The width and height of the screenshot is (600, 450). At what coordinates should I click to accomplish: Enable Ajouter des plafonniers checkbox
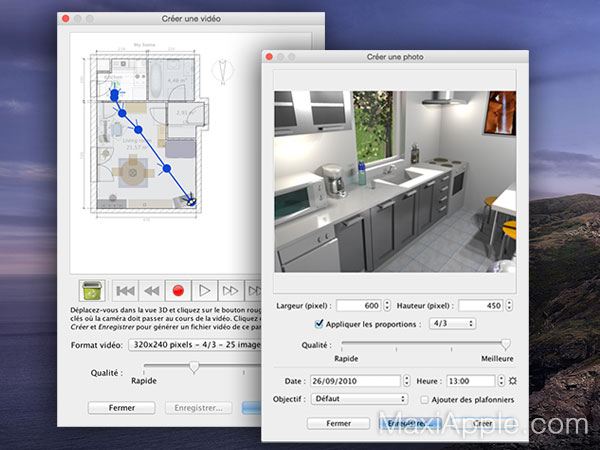425,399
